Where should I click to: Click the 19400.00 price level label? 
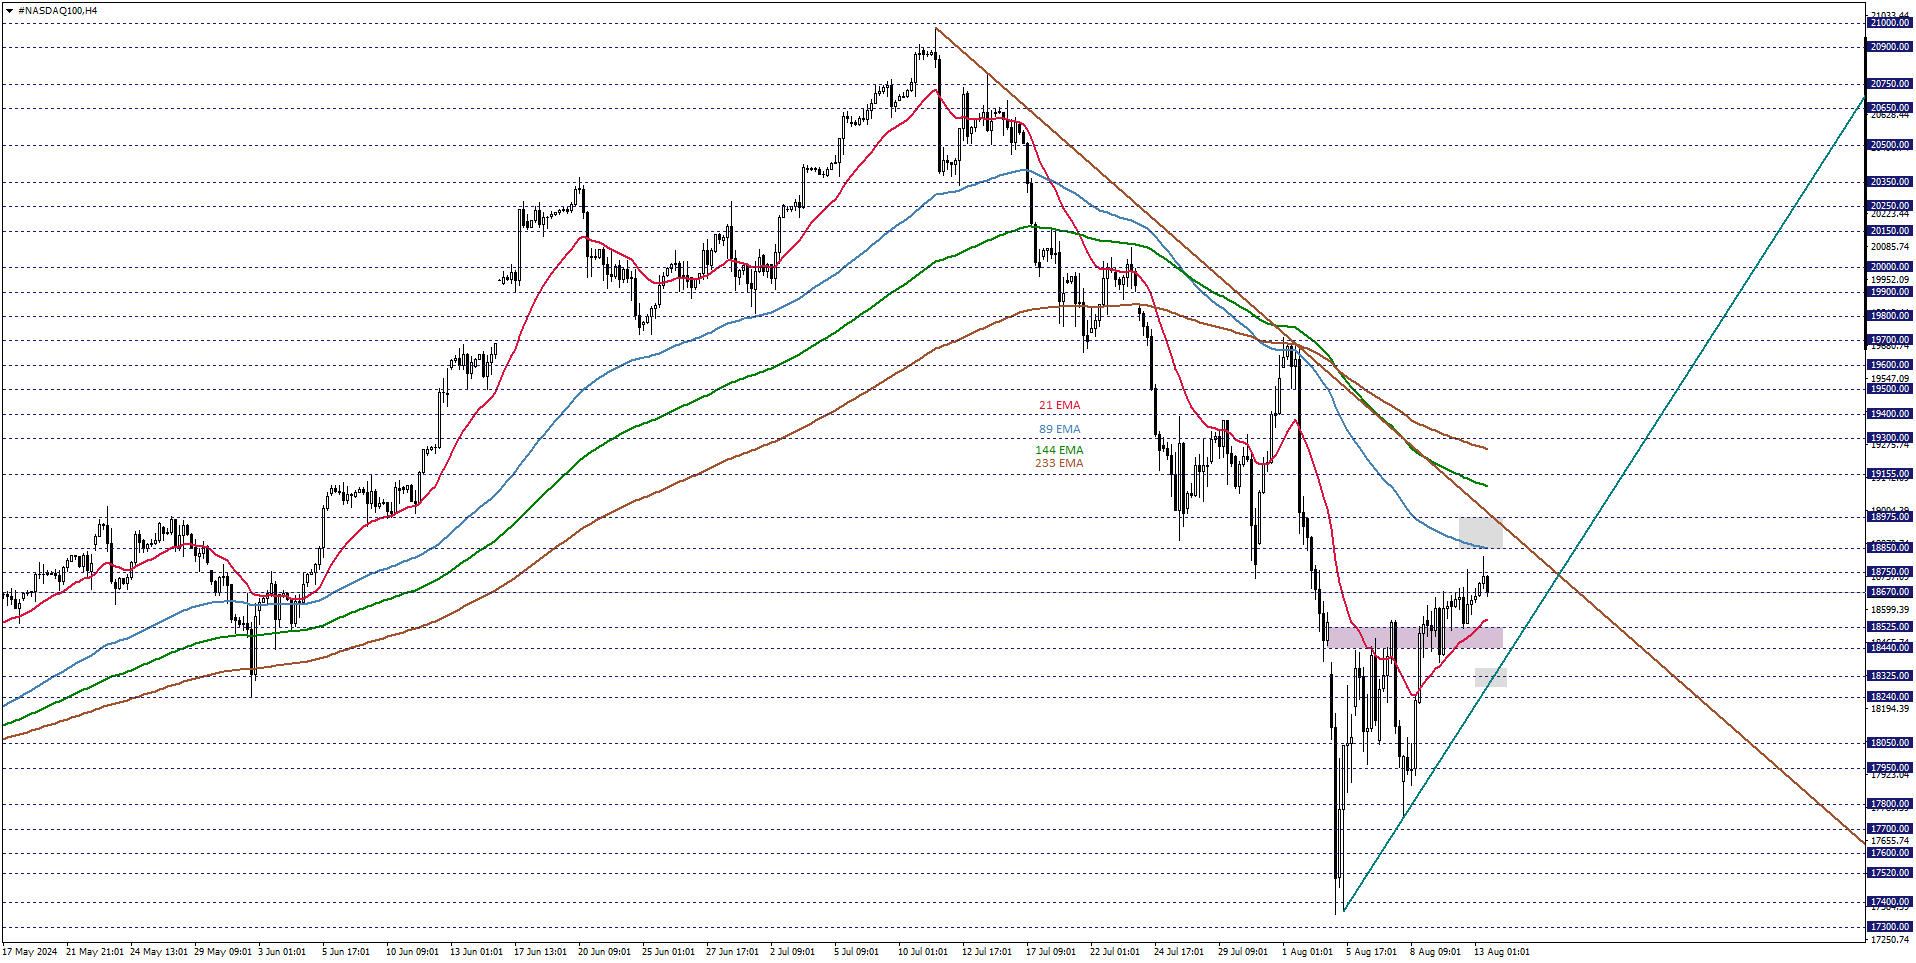coord(1890,414)
